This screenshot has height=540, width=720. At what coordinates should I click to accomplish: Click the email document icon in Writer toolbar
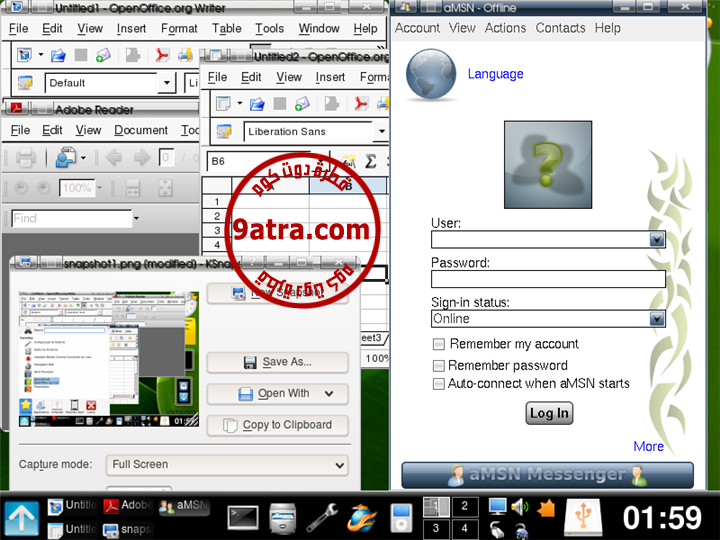103,55
